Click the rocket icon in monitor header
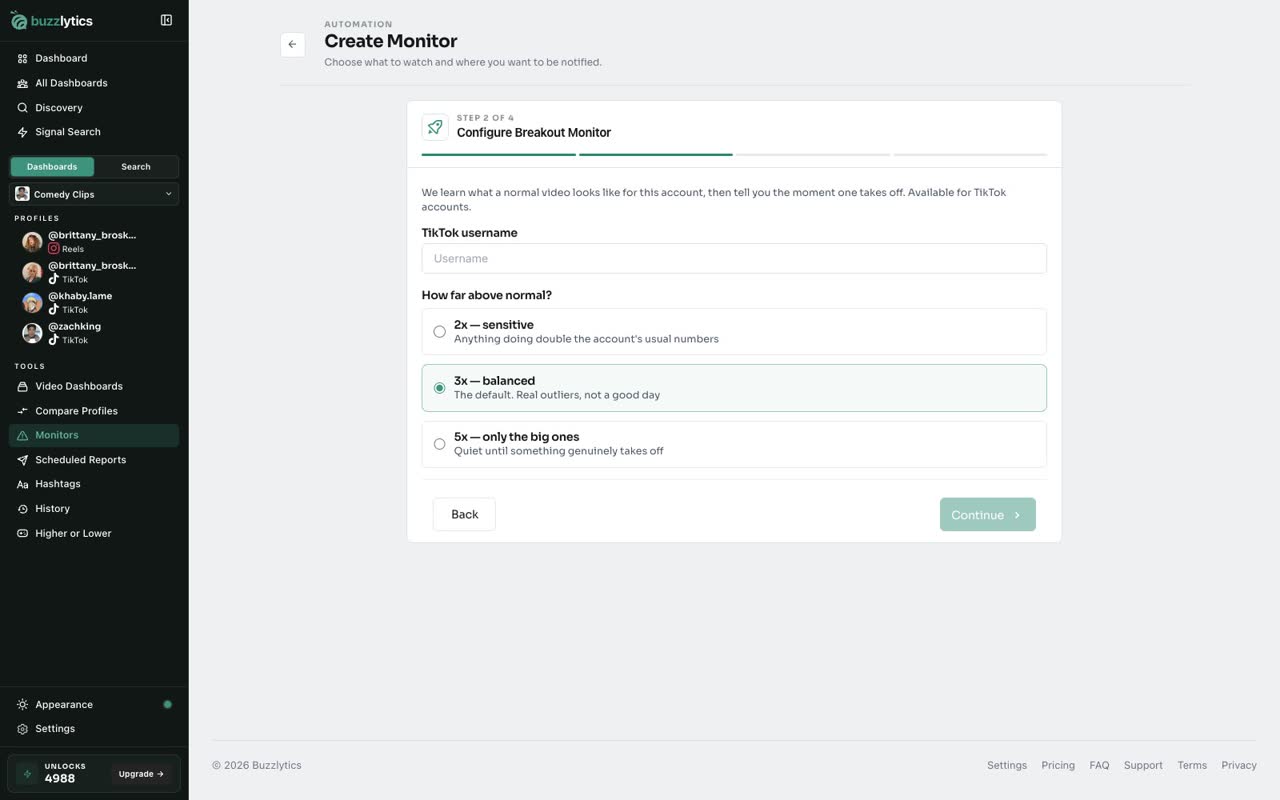This screenshot has height=800, width=1280. coord(435,127)
